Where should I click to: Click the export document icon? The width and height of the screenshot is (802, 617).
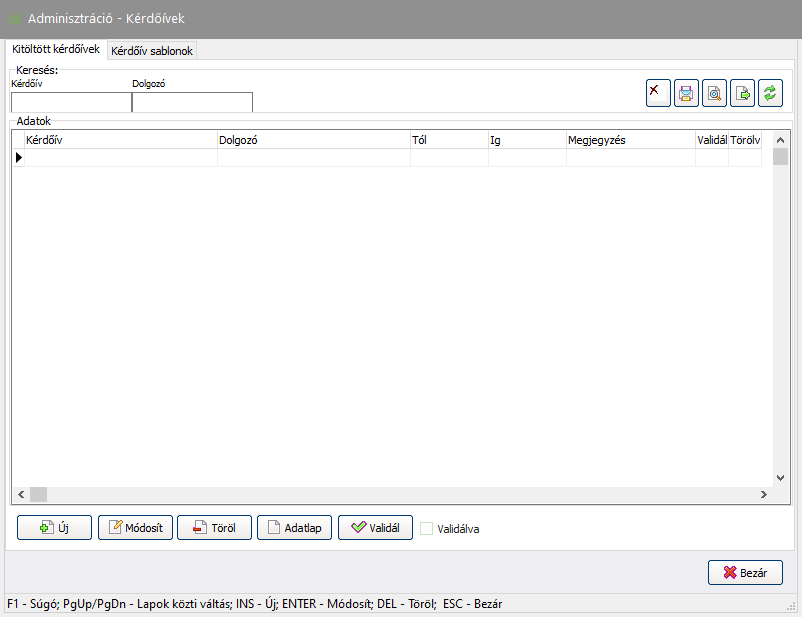(742, 93)
